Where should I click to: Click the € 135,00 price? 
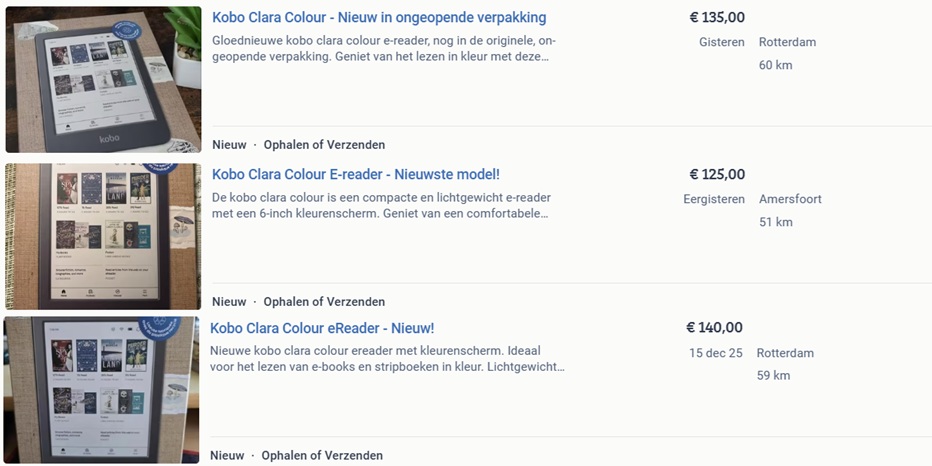[717, 17]
